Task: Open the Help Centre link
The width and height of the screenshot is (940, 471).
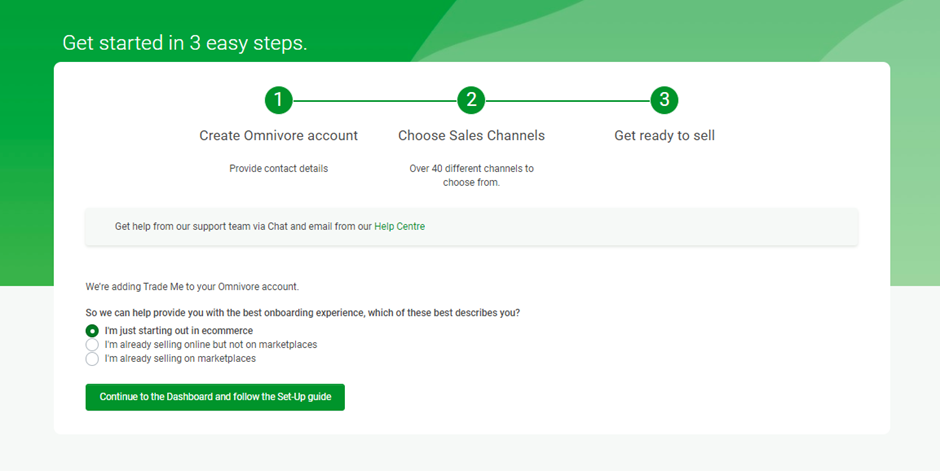Action: [x=399, y=227]
